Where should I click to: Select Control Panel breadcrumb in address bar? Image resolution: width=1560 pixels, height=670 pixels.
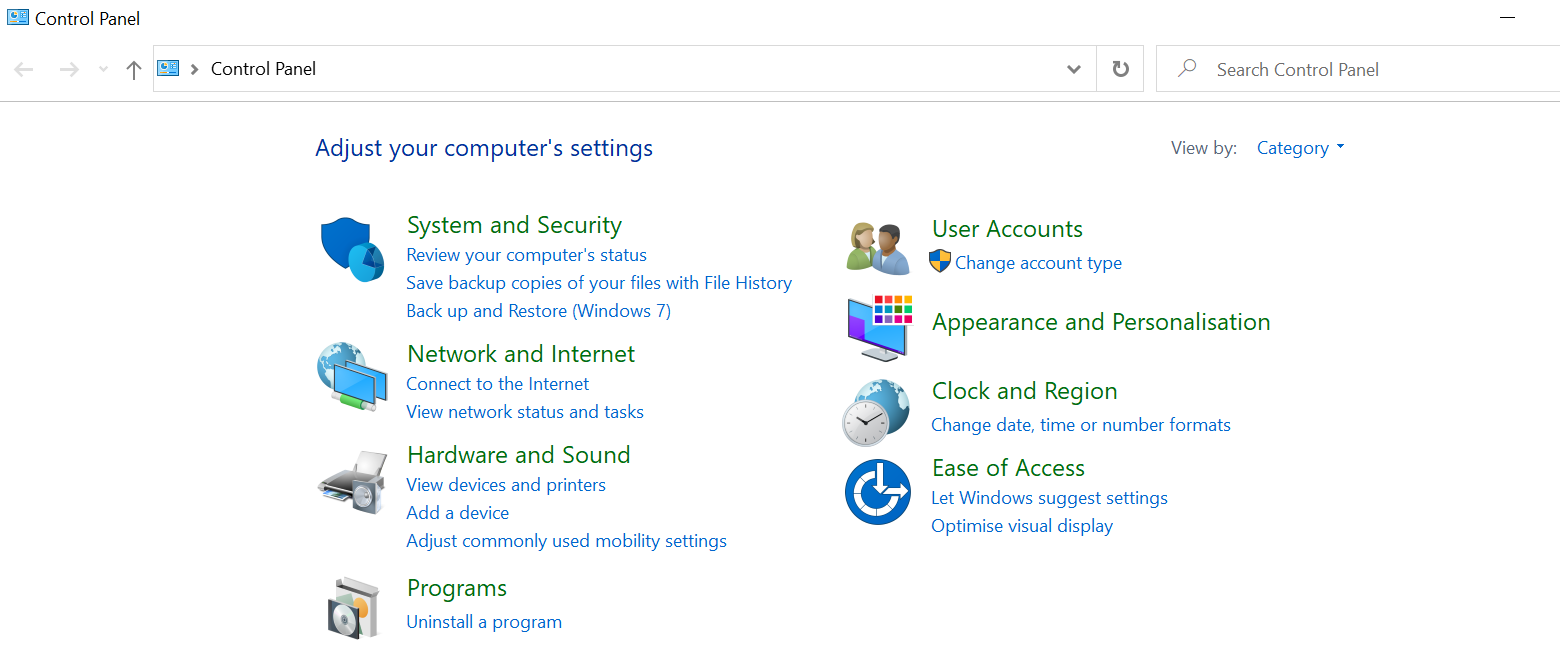pos(263,69)
